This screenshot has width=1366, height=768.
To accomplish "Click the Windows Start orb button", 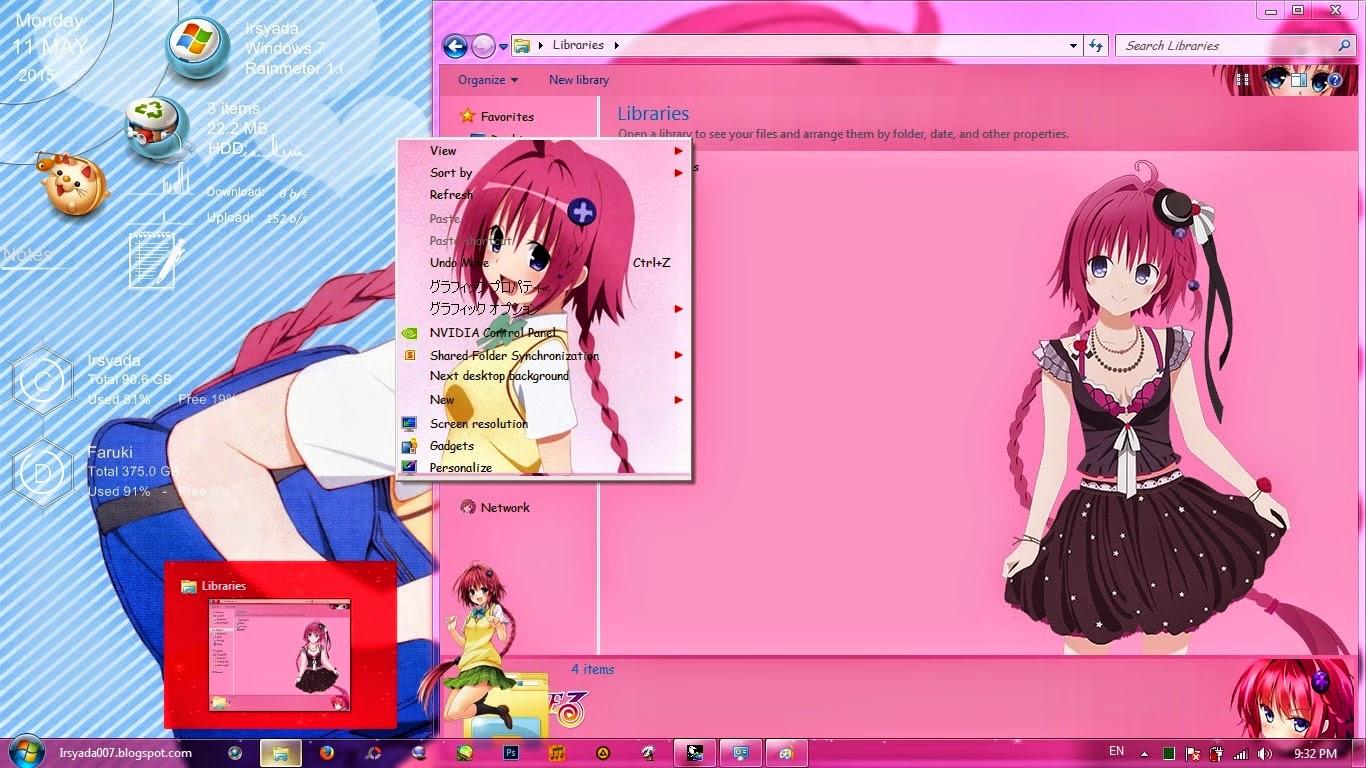I will [x=25, y=752].
